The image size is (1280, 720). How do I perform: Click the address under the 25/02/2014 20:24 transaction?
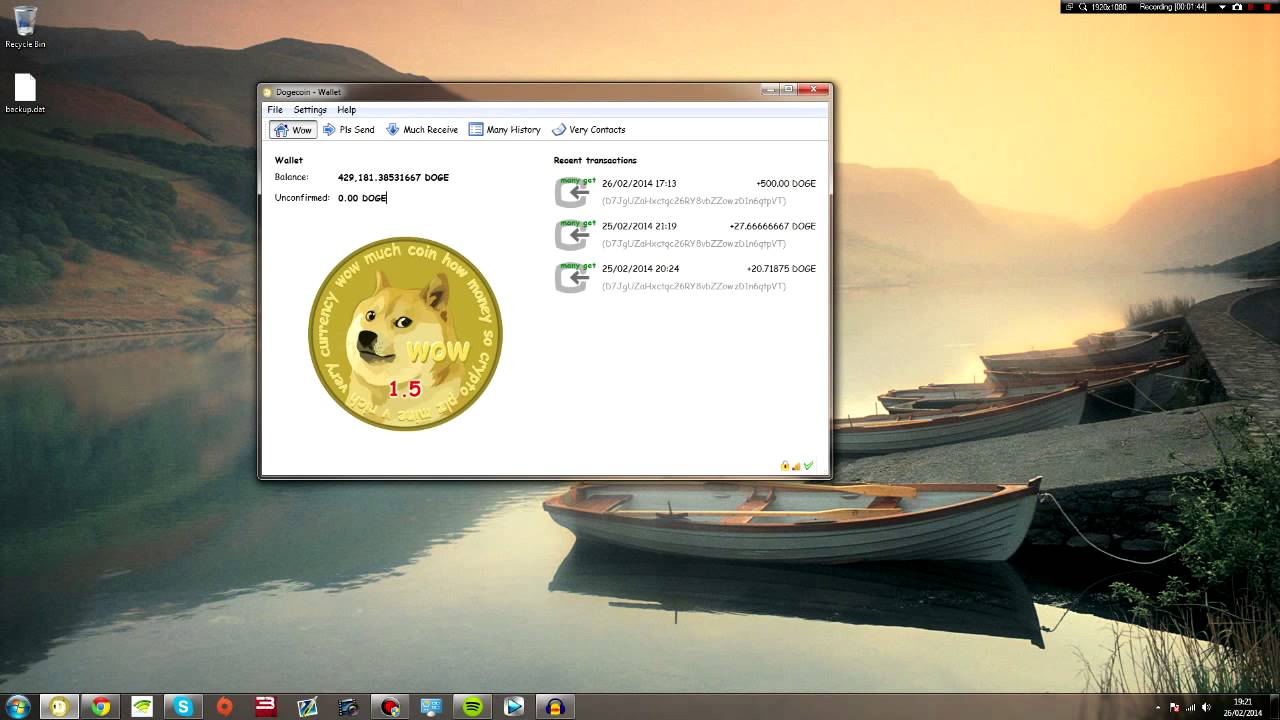click(x=694, y=287)
